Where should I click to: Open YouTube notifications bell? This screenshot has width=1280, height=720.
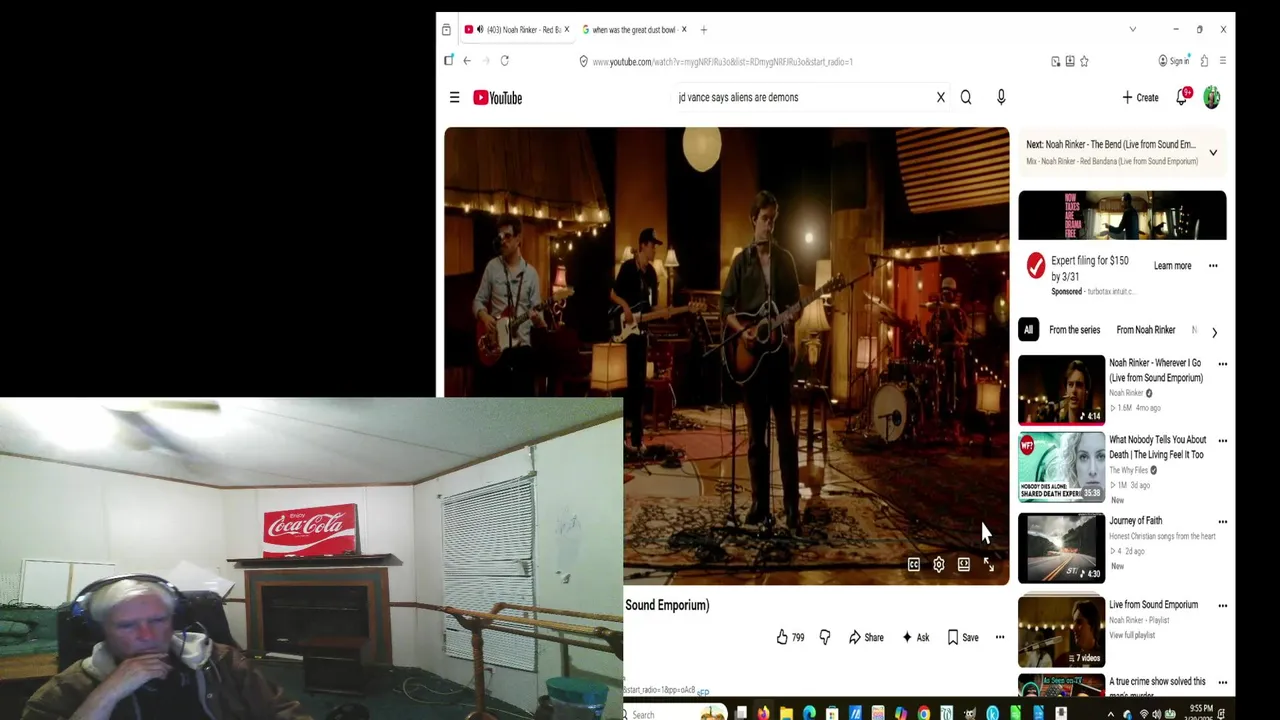[1183, 97]
